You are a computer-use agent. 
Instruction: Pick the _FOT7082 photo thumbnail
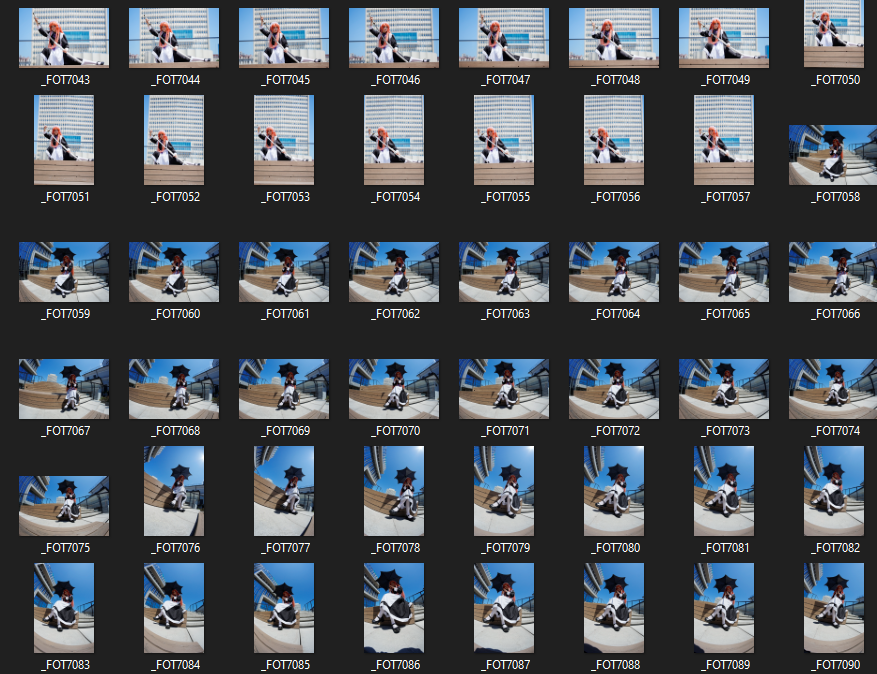(x=834, y=491)
